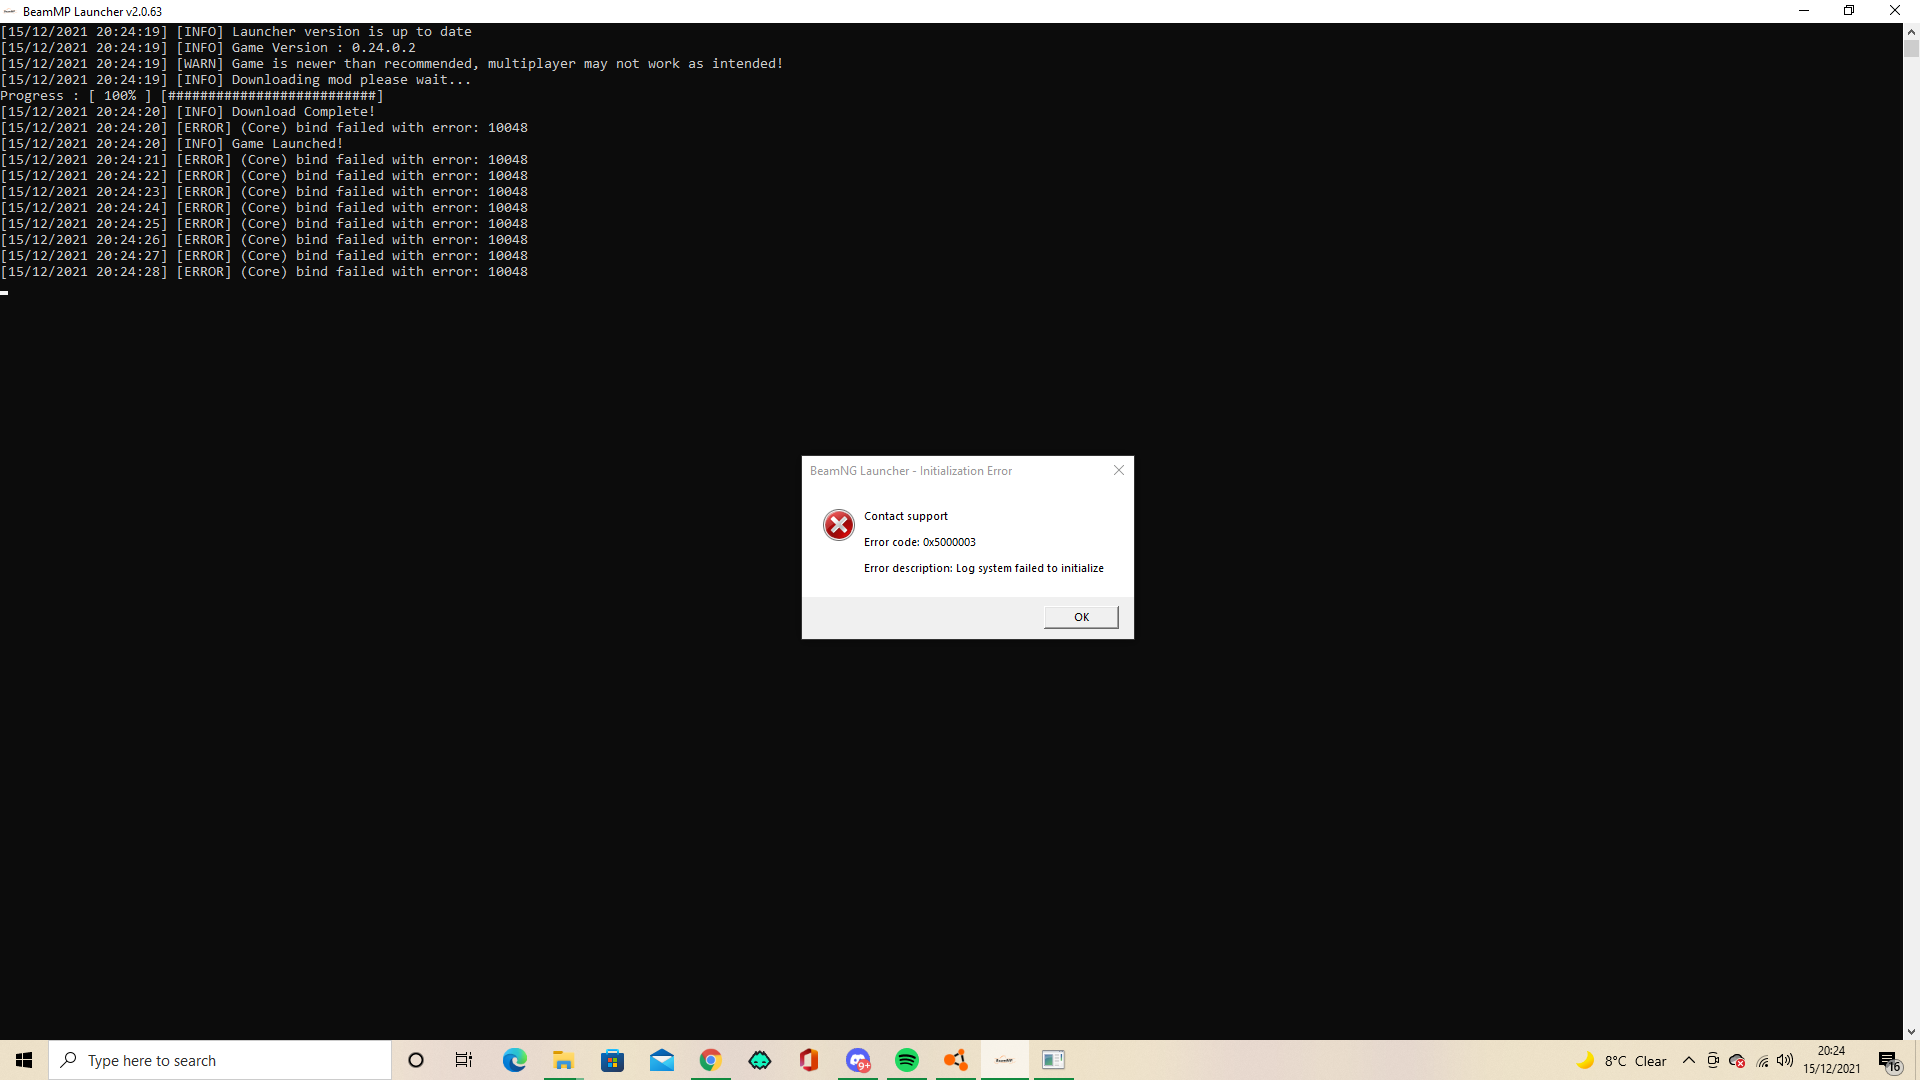Open Microsoft Office from the taskbar

coord(808,1060)
